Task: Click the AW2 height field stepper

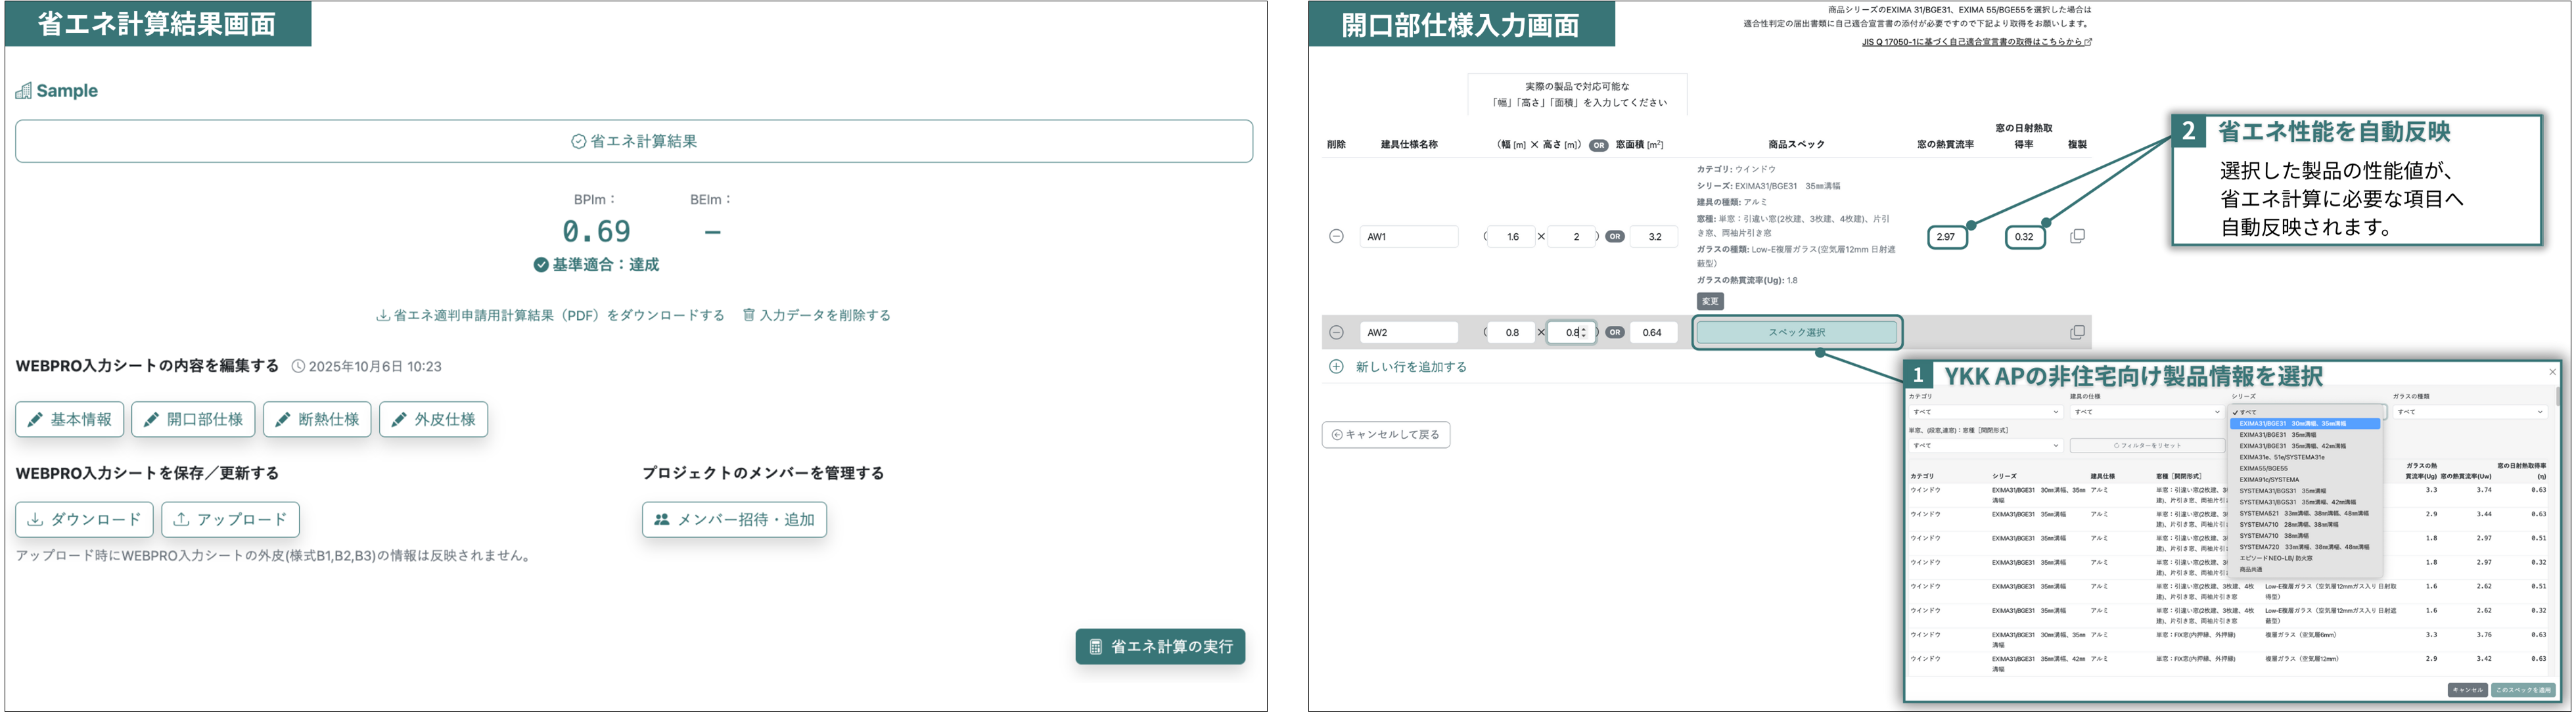Action: point(1583,332)
